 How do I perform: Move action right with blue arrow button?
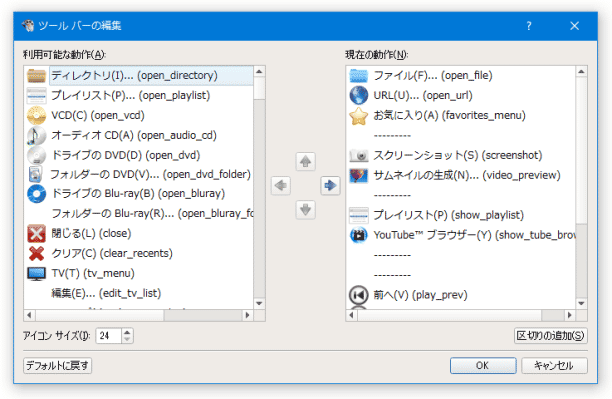point(330,185)
